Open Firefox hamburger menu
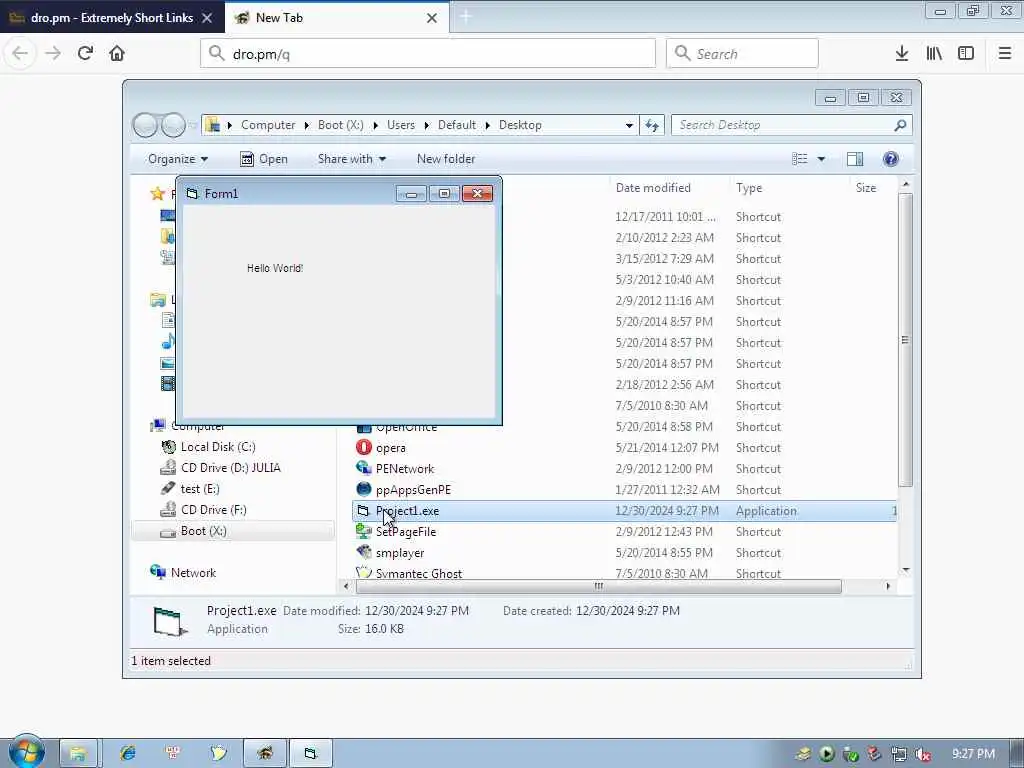This screenshot has height=768, width=1024. point(1005,54)
